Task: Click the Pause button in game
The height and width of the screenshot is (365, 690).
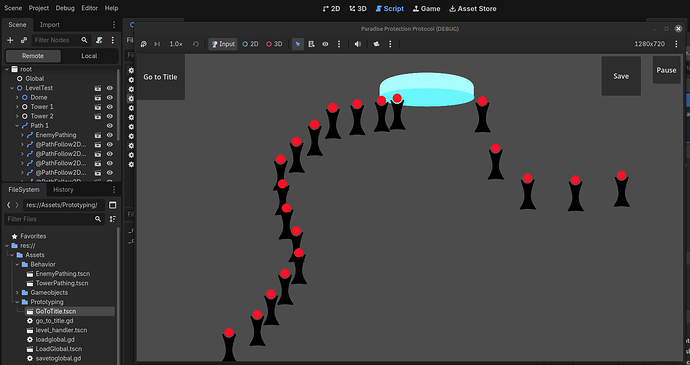Action: click(666, 70)
